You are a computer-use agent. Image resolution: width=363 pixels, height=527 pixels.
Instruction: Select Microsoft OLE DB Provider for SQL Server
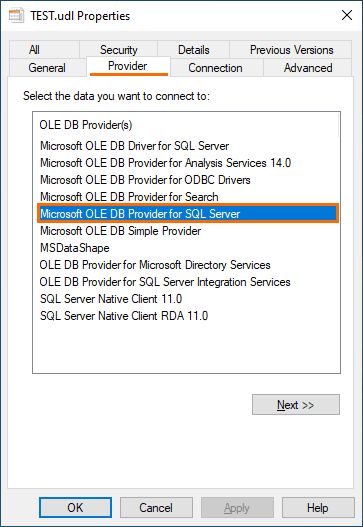tap(188, 214)
